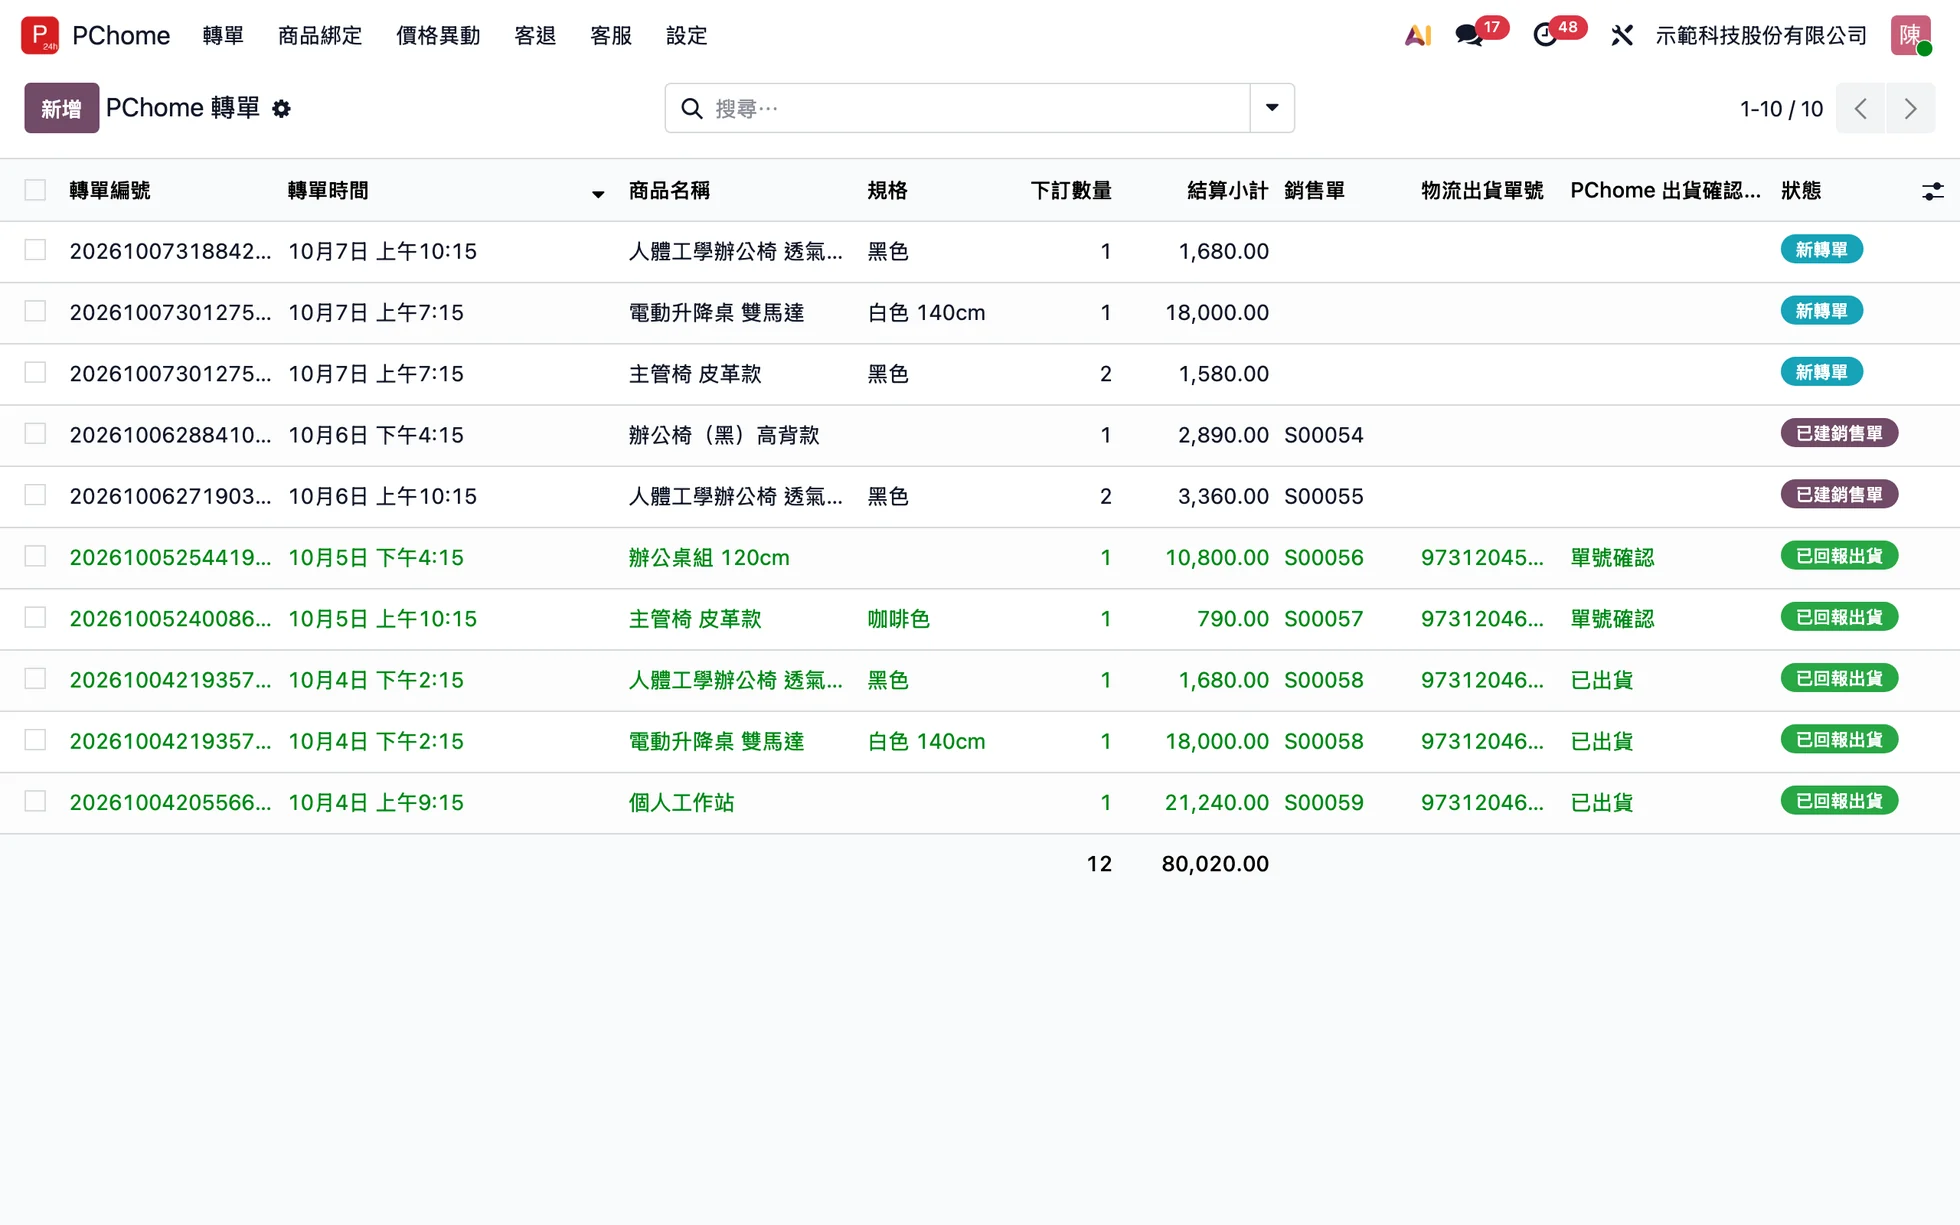The image size is (1960, 1225).
Task: Click the 白色 140cm spec in 10月7日 row
Action: click(926, 313)
